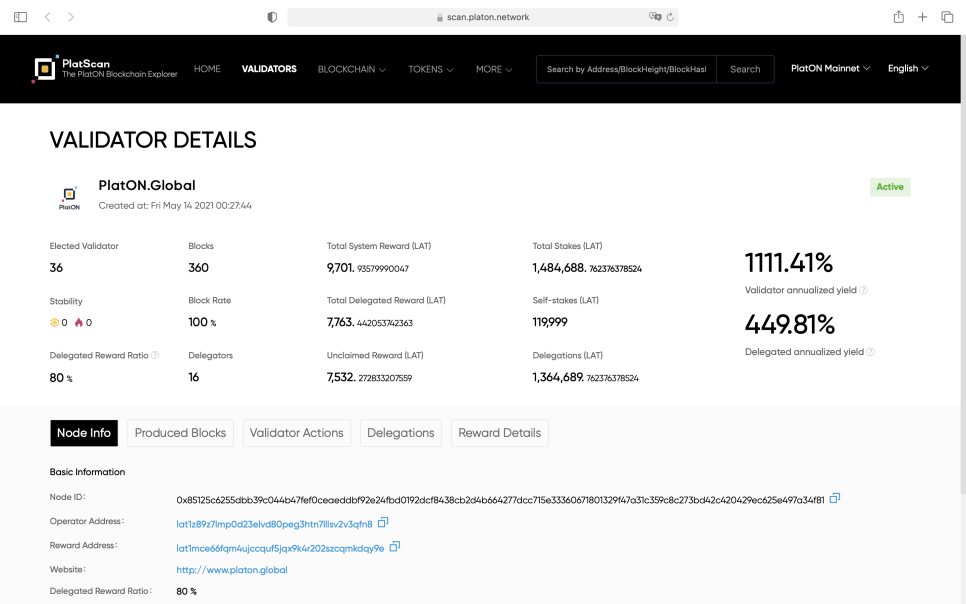Click the Active status badge
Screen dimensions: 966x604
coord(890,187)
